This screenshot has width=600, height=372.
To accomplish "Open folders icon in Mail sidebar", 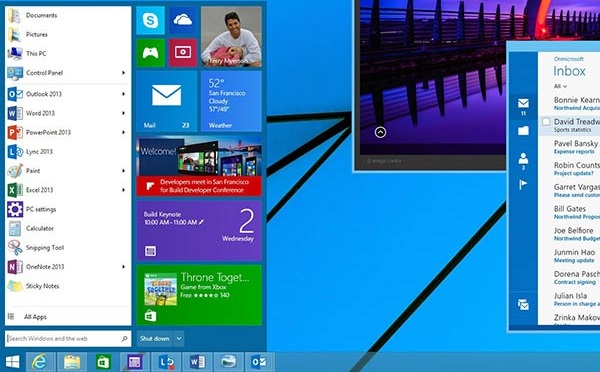I will (523, 131).
